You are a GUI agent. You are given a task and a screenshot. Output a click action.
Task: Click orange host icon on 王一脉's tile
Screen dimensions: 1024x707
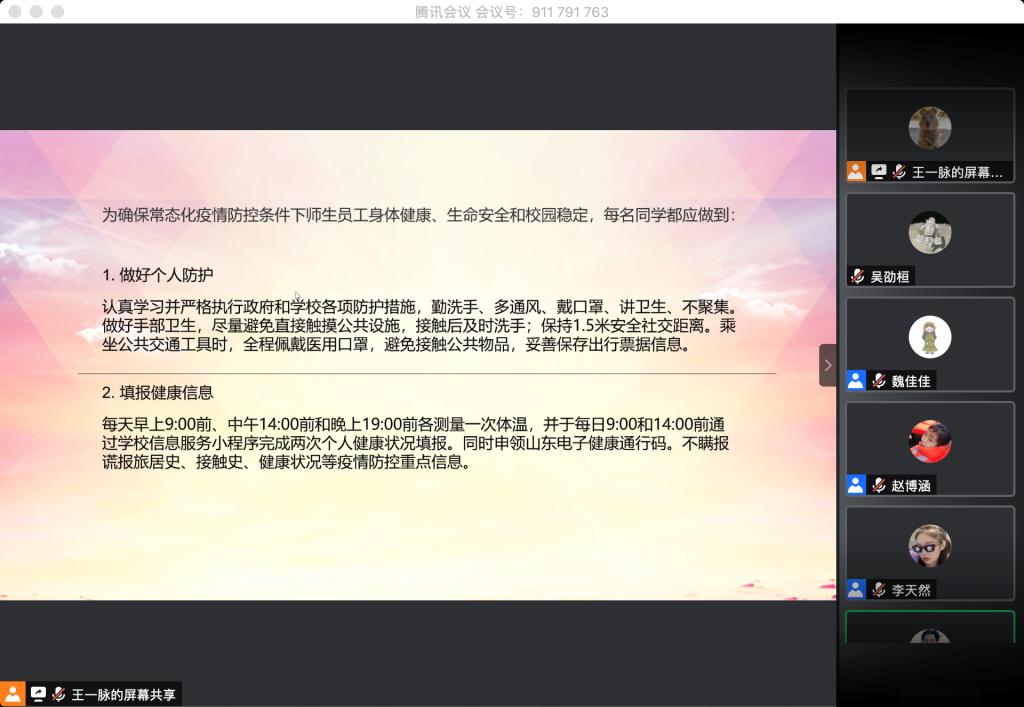pyautogui.click(x=856, y=172)
